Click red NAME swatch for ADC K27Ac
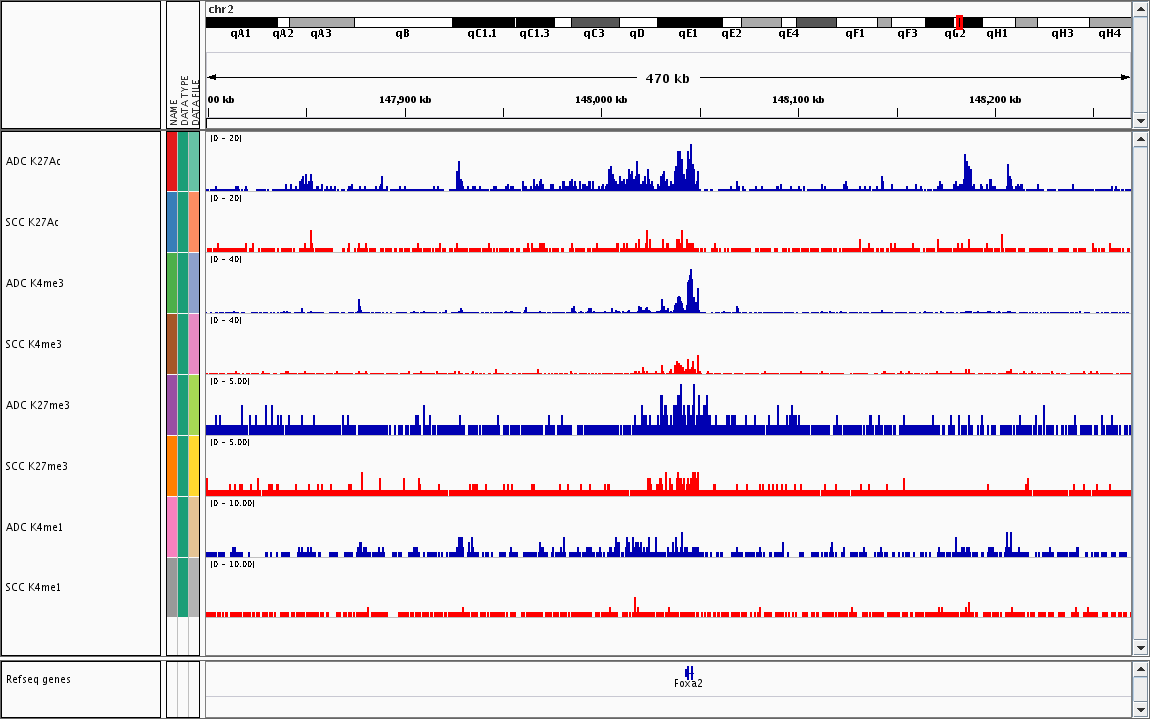 click(x=172, y=161)
